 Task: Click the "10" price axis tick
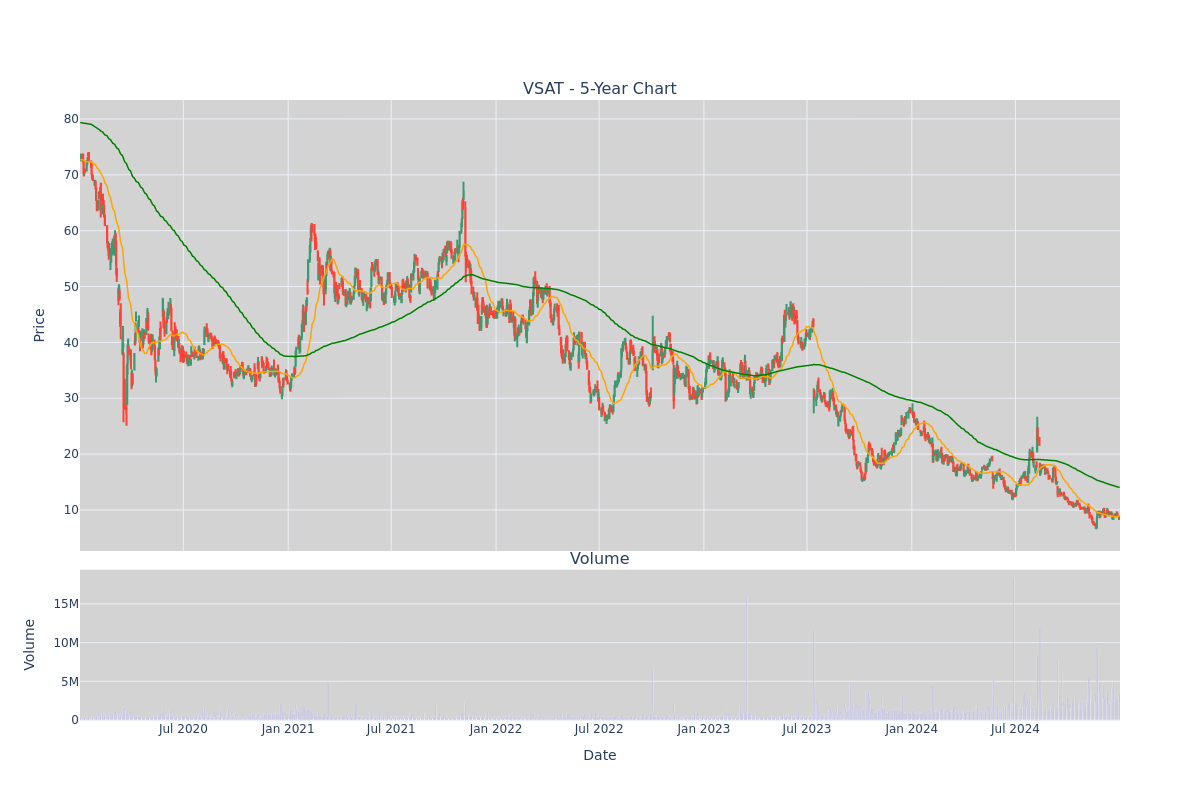[71, 510]
